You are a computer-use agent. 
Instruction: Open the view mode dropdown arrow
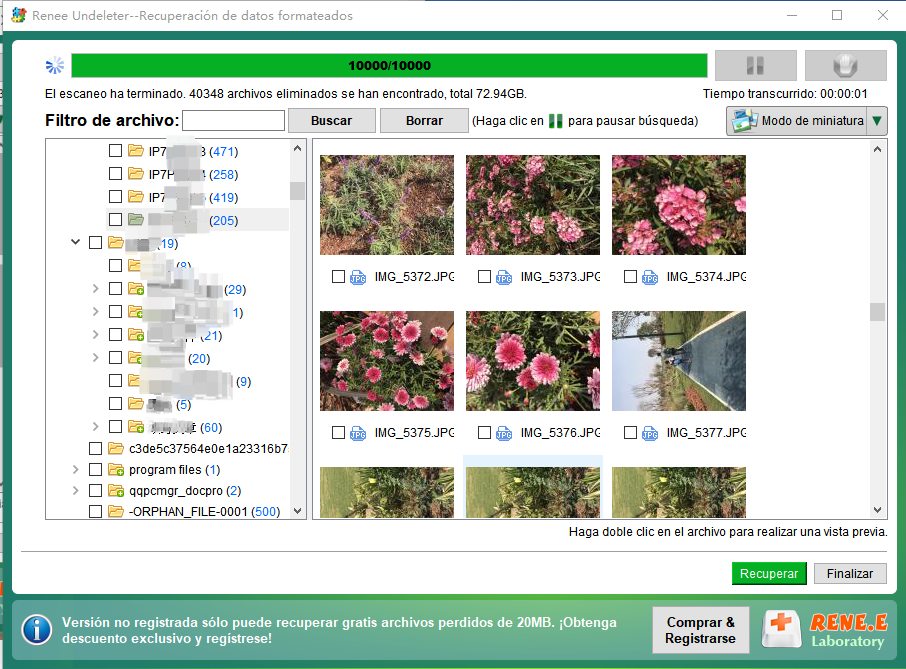tap(877, 121)
